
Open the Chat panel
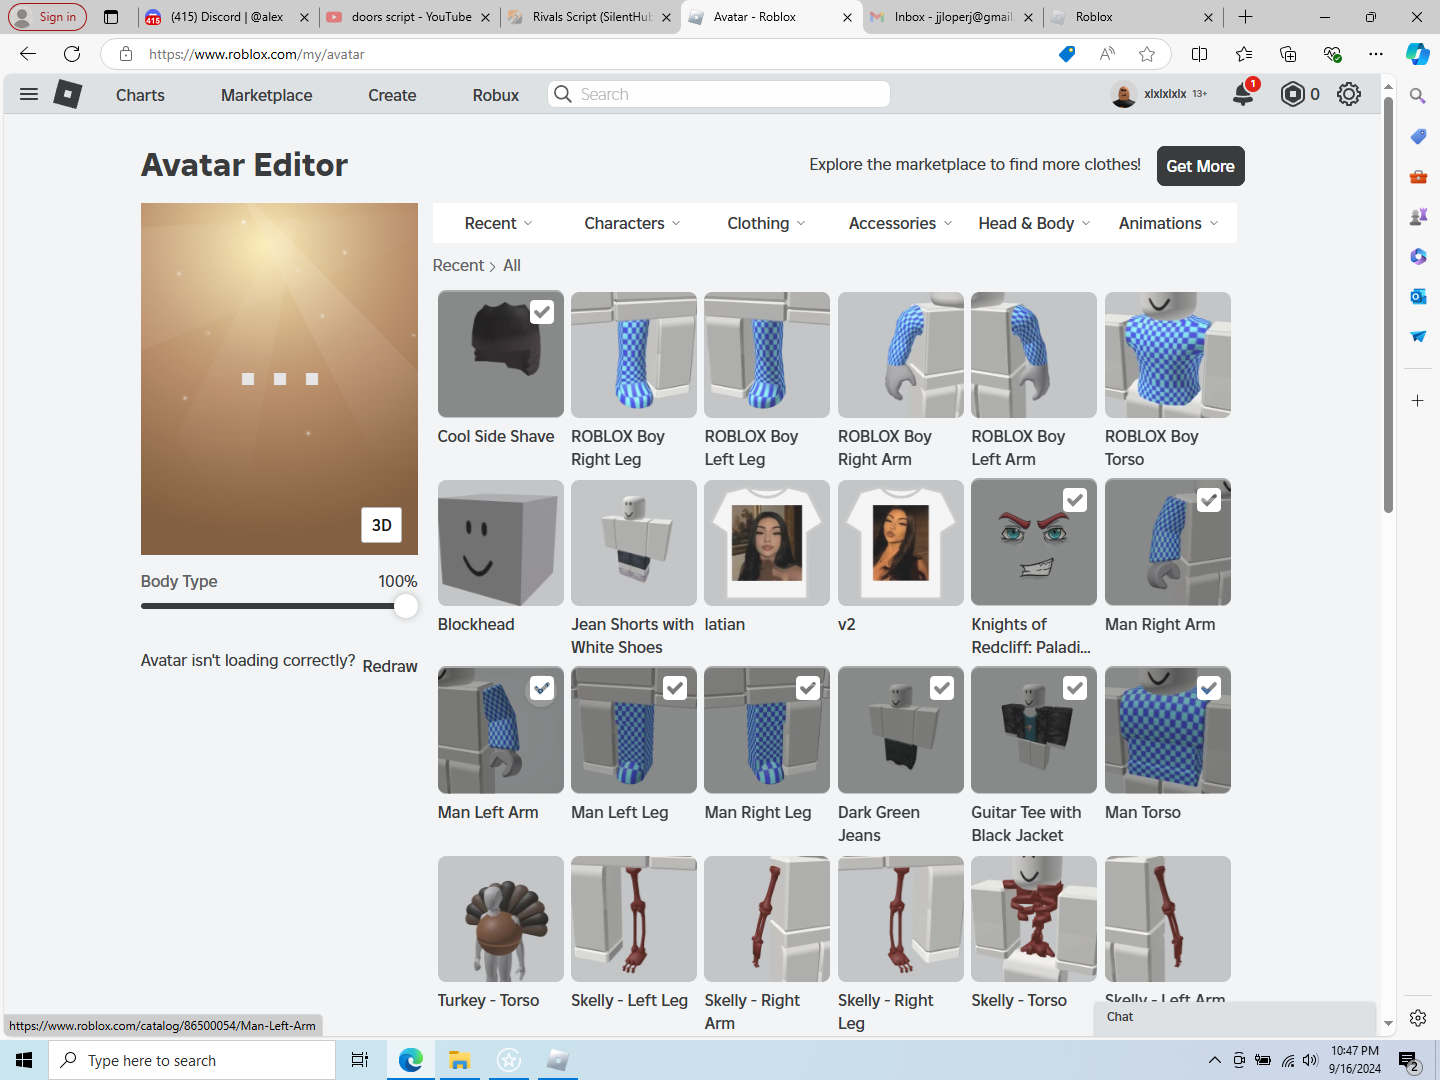1235,1017
